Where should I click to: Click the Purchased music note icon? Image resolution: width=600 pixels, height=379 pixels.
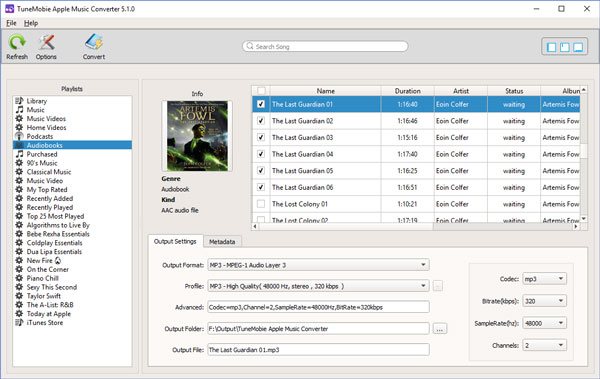19,154
